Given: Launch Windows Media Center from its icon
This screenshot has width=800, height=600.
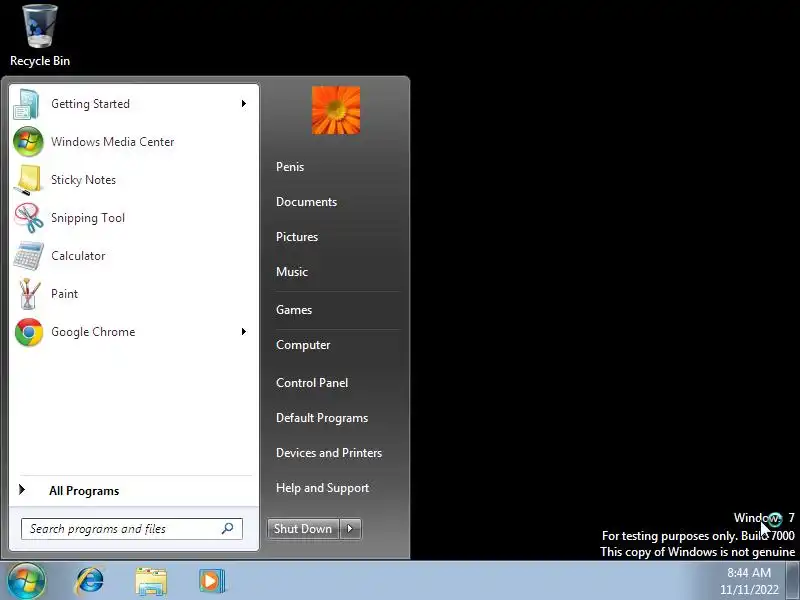Looking at the screenshot, I should click(28, 142).
